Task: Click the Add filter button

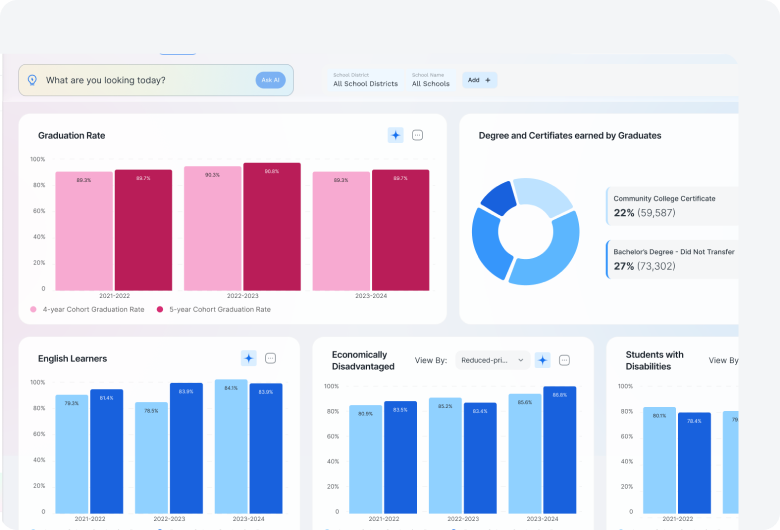Action: [479, 80]
